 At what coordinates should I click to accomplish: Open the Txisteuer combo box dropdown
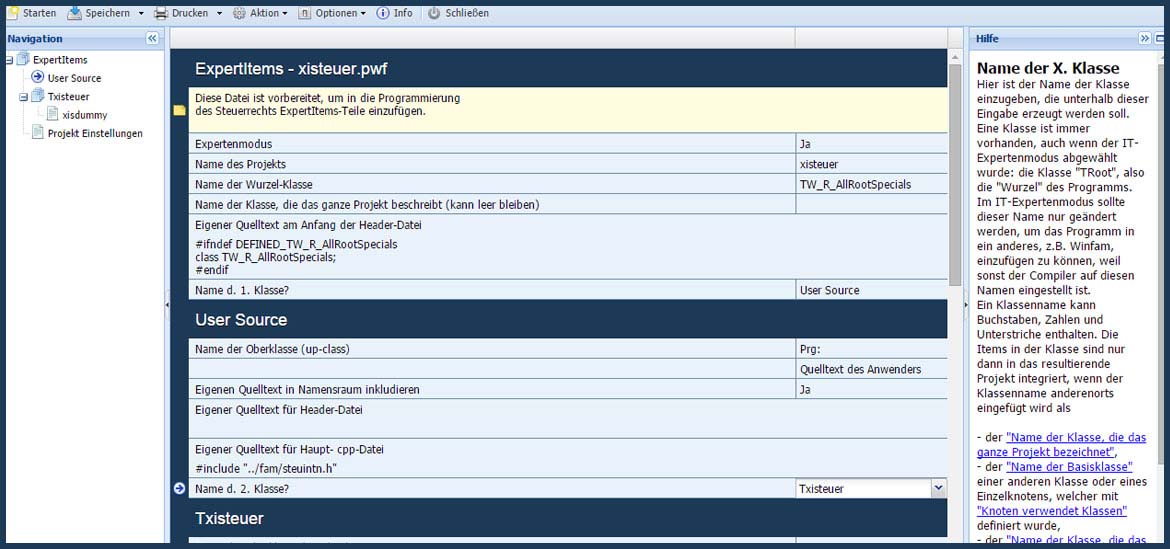point(938,488)
